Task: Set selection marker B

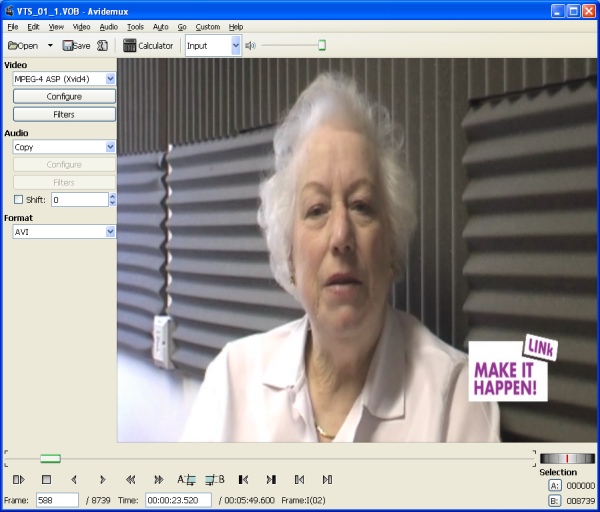Action: [x=215, y=479]
